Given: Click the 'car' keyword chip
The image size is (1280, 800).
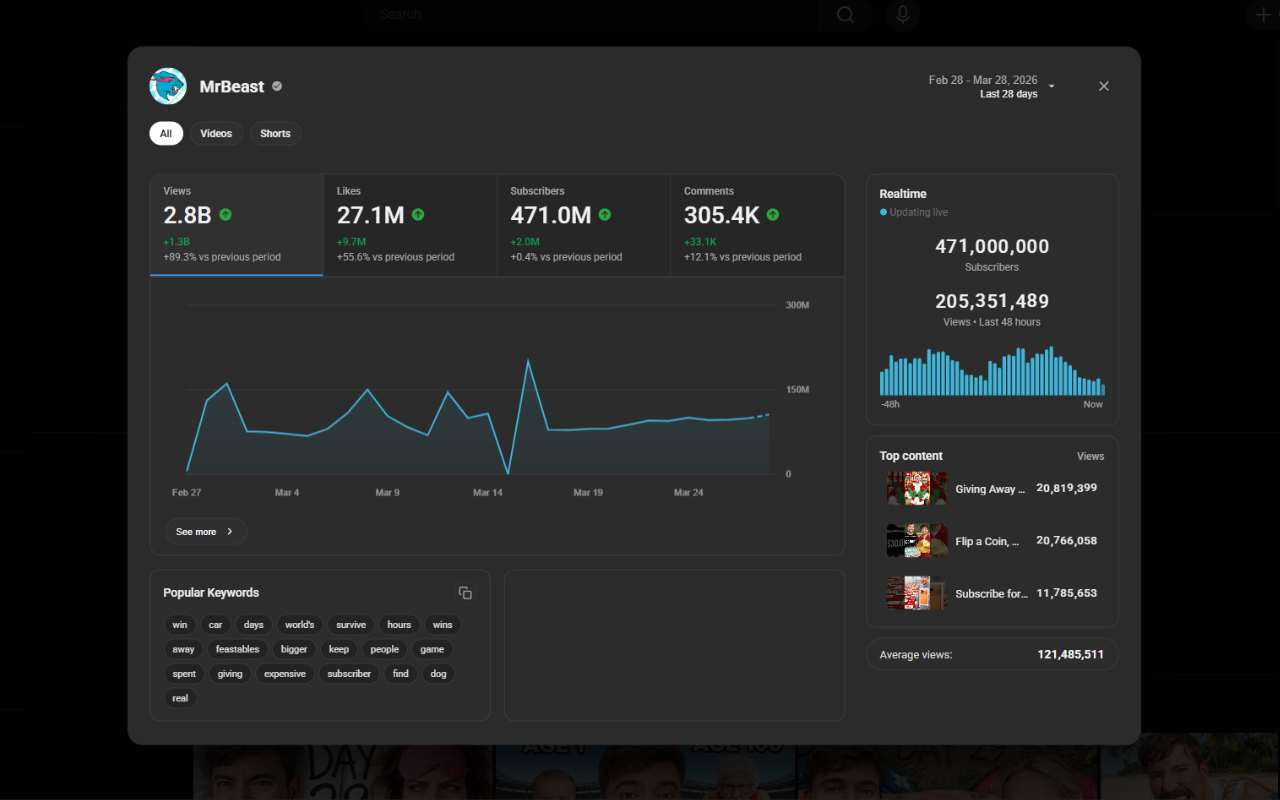Looking at the screenshot, I should pos(215,625).
